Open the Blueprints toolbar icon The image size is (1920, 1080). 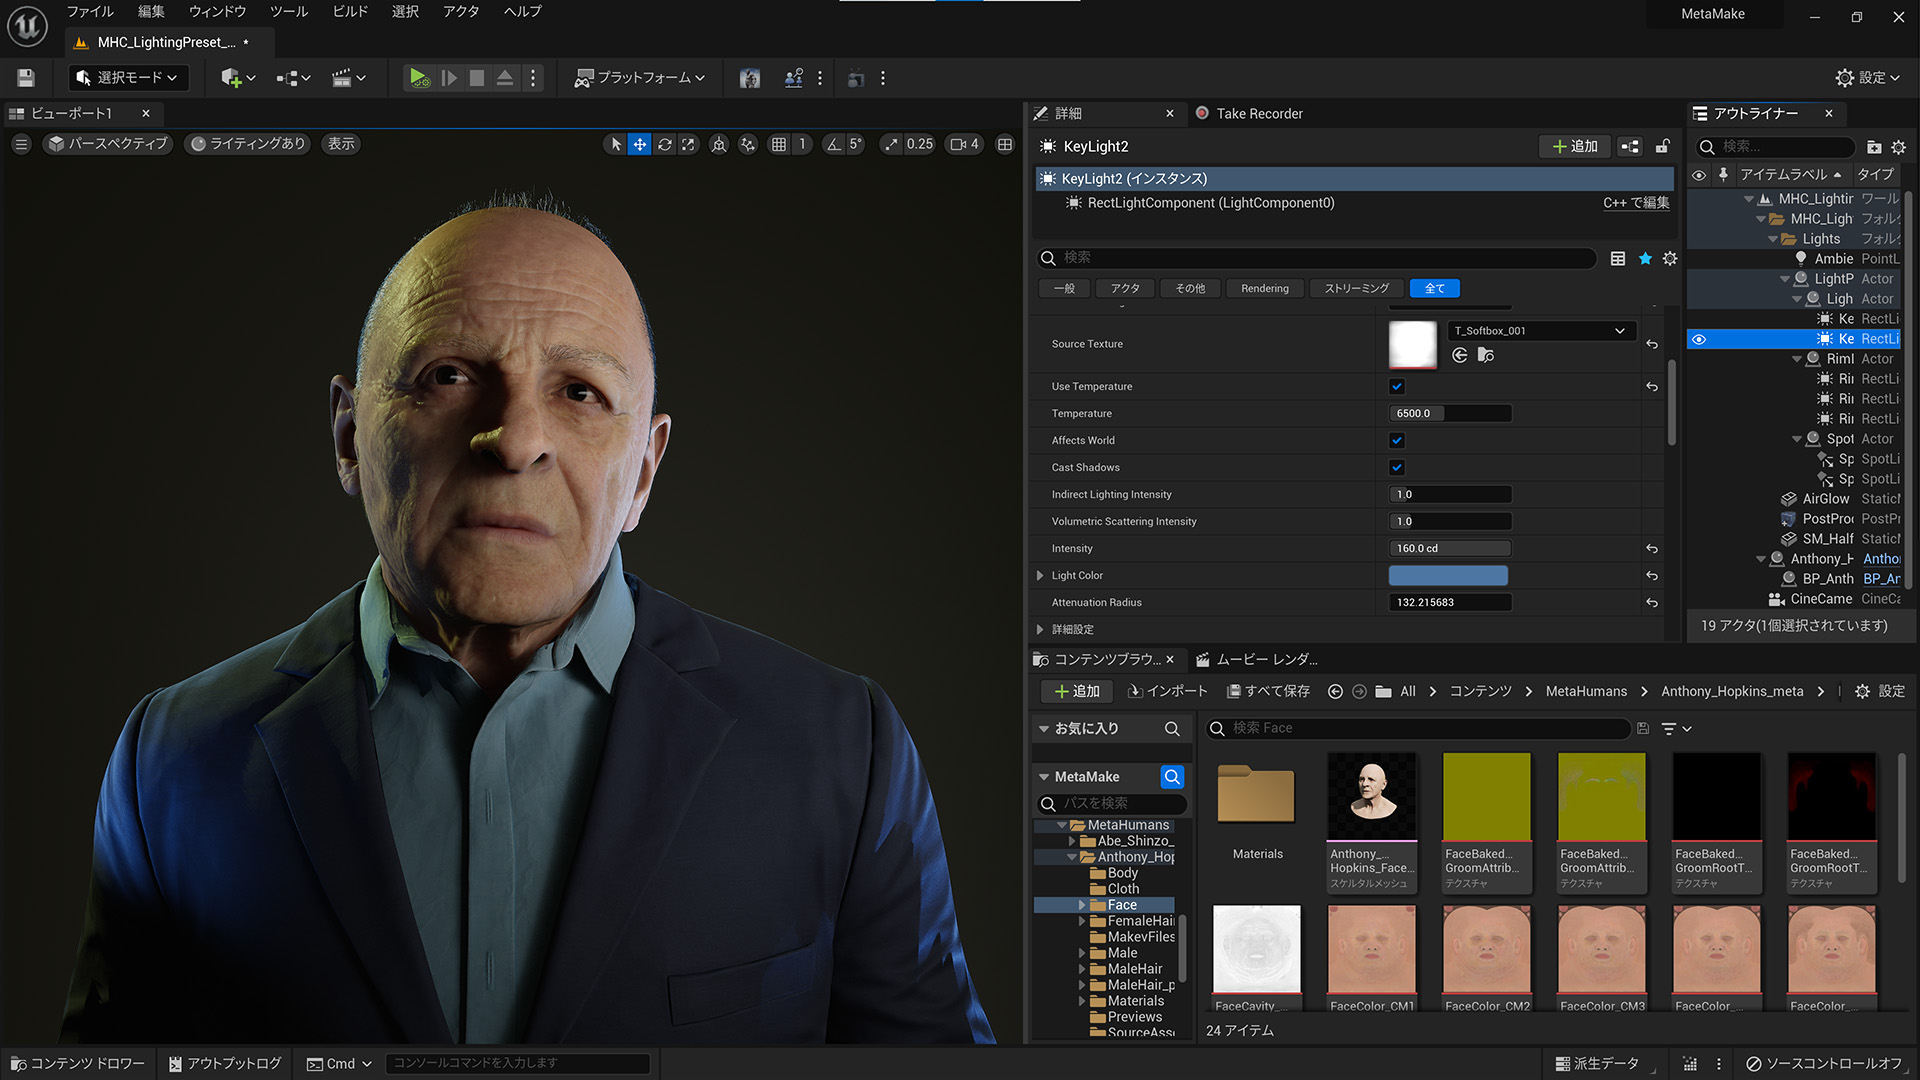[x=293, y=78]
